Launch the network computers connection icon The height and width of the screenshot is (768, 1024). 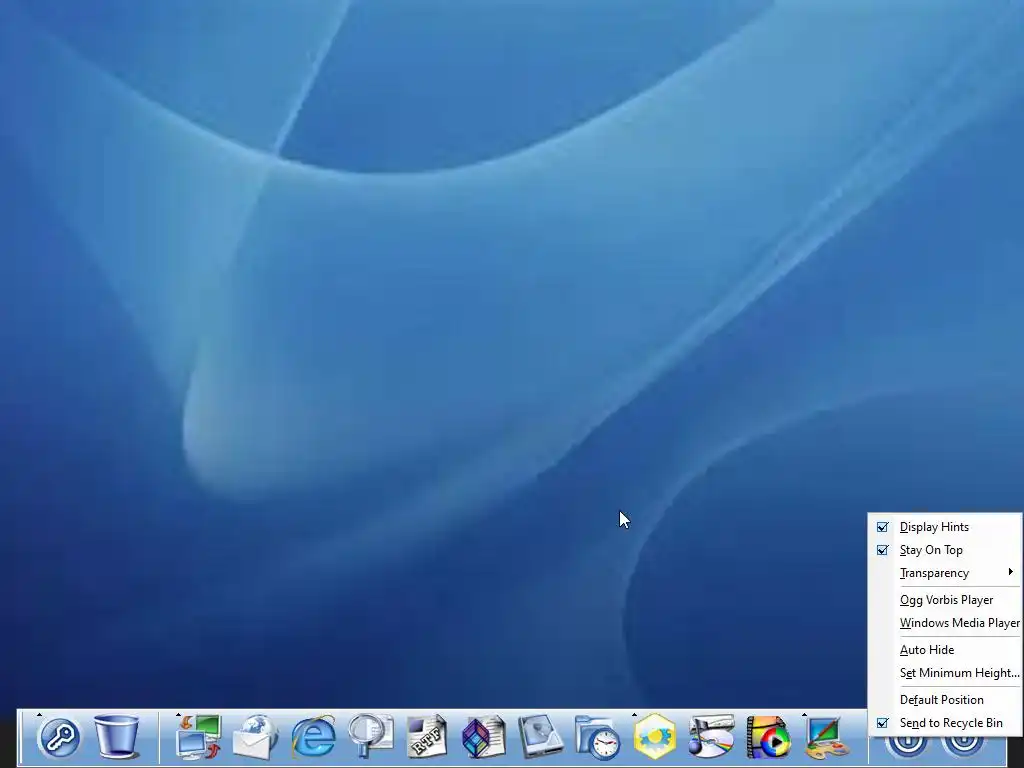199,737
